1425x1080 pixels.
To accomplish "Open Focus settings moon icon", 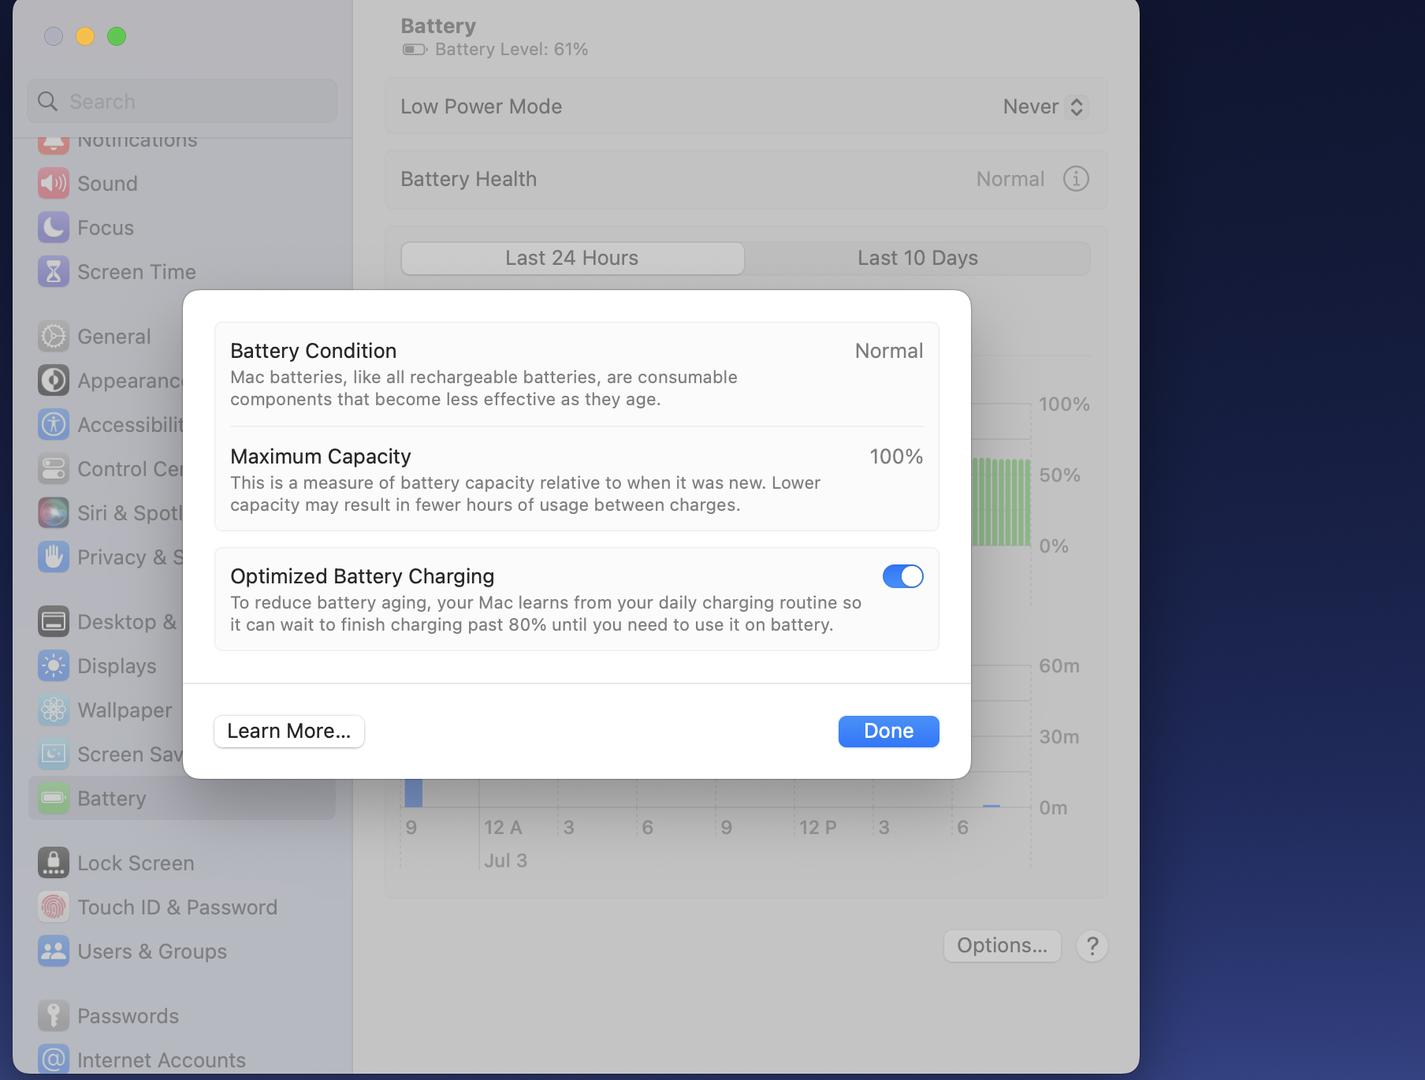I will 53,228.
